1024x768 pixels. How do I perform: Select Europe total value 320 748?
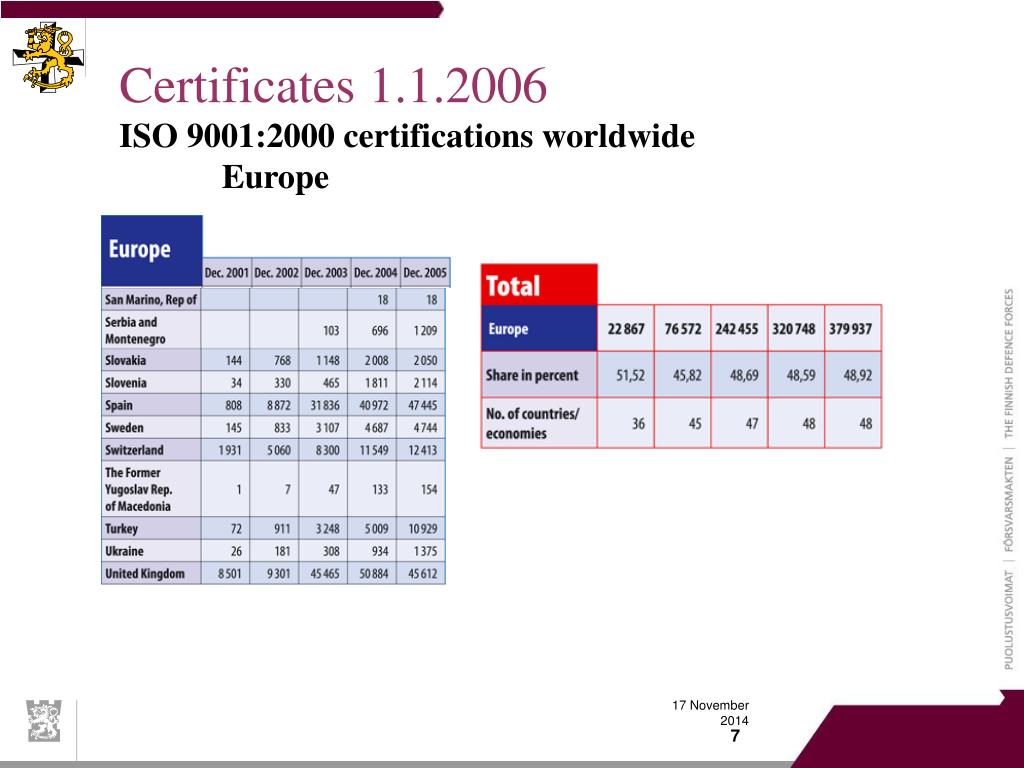pyautogui.click(x=793, y=328)
